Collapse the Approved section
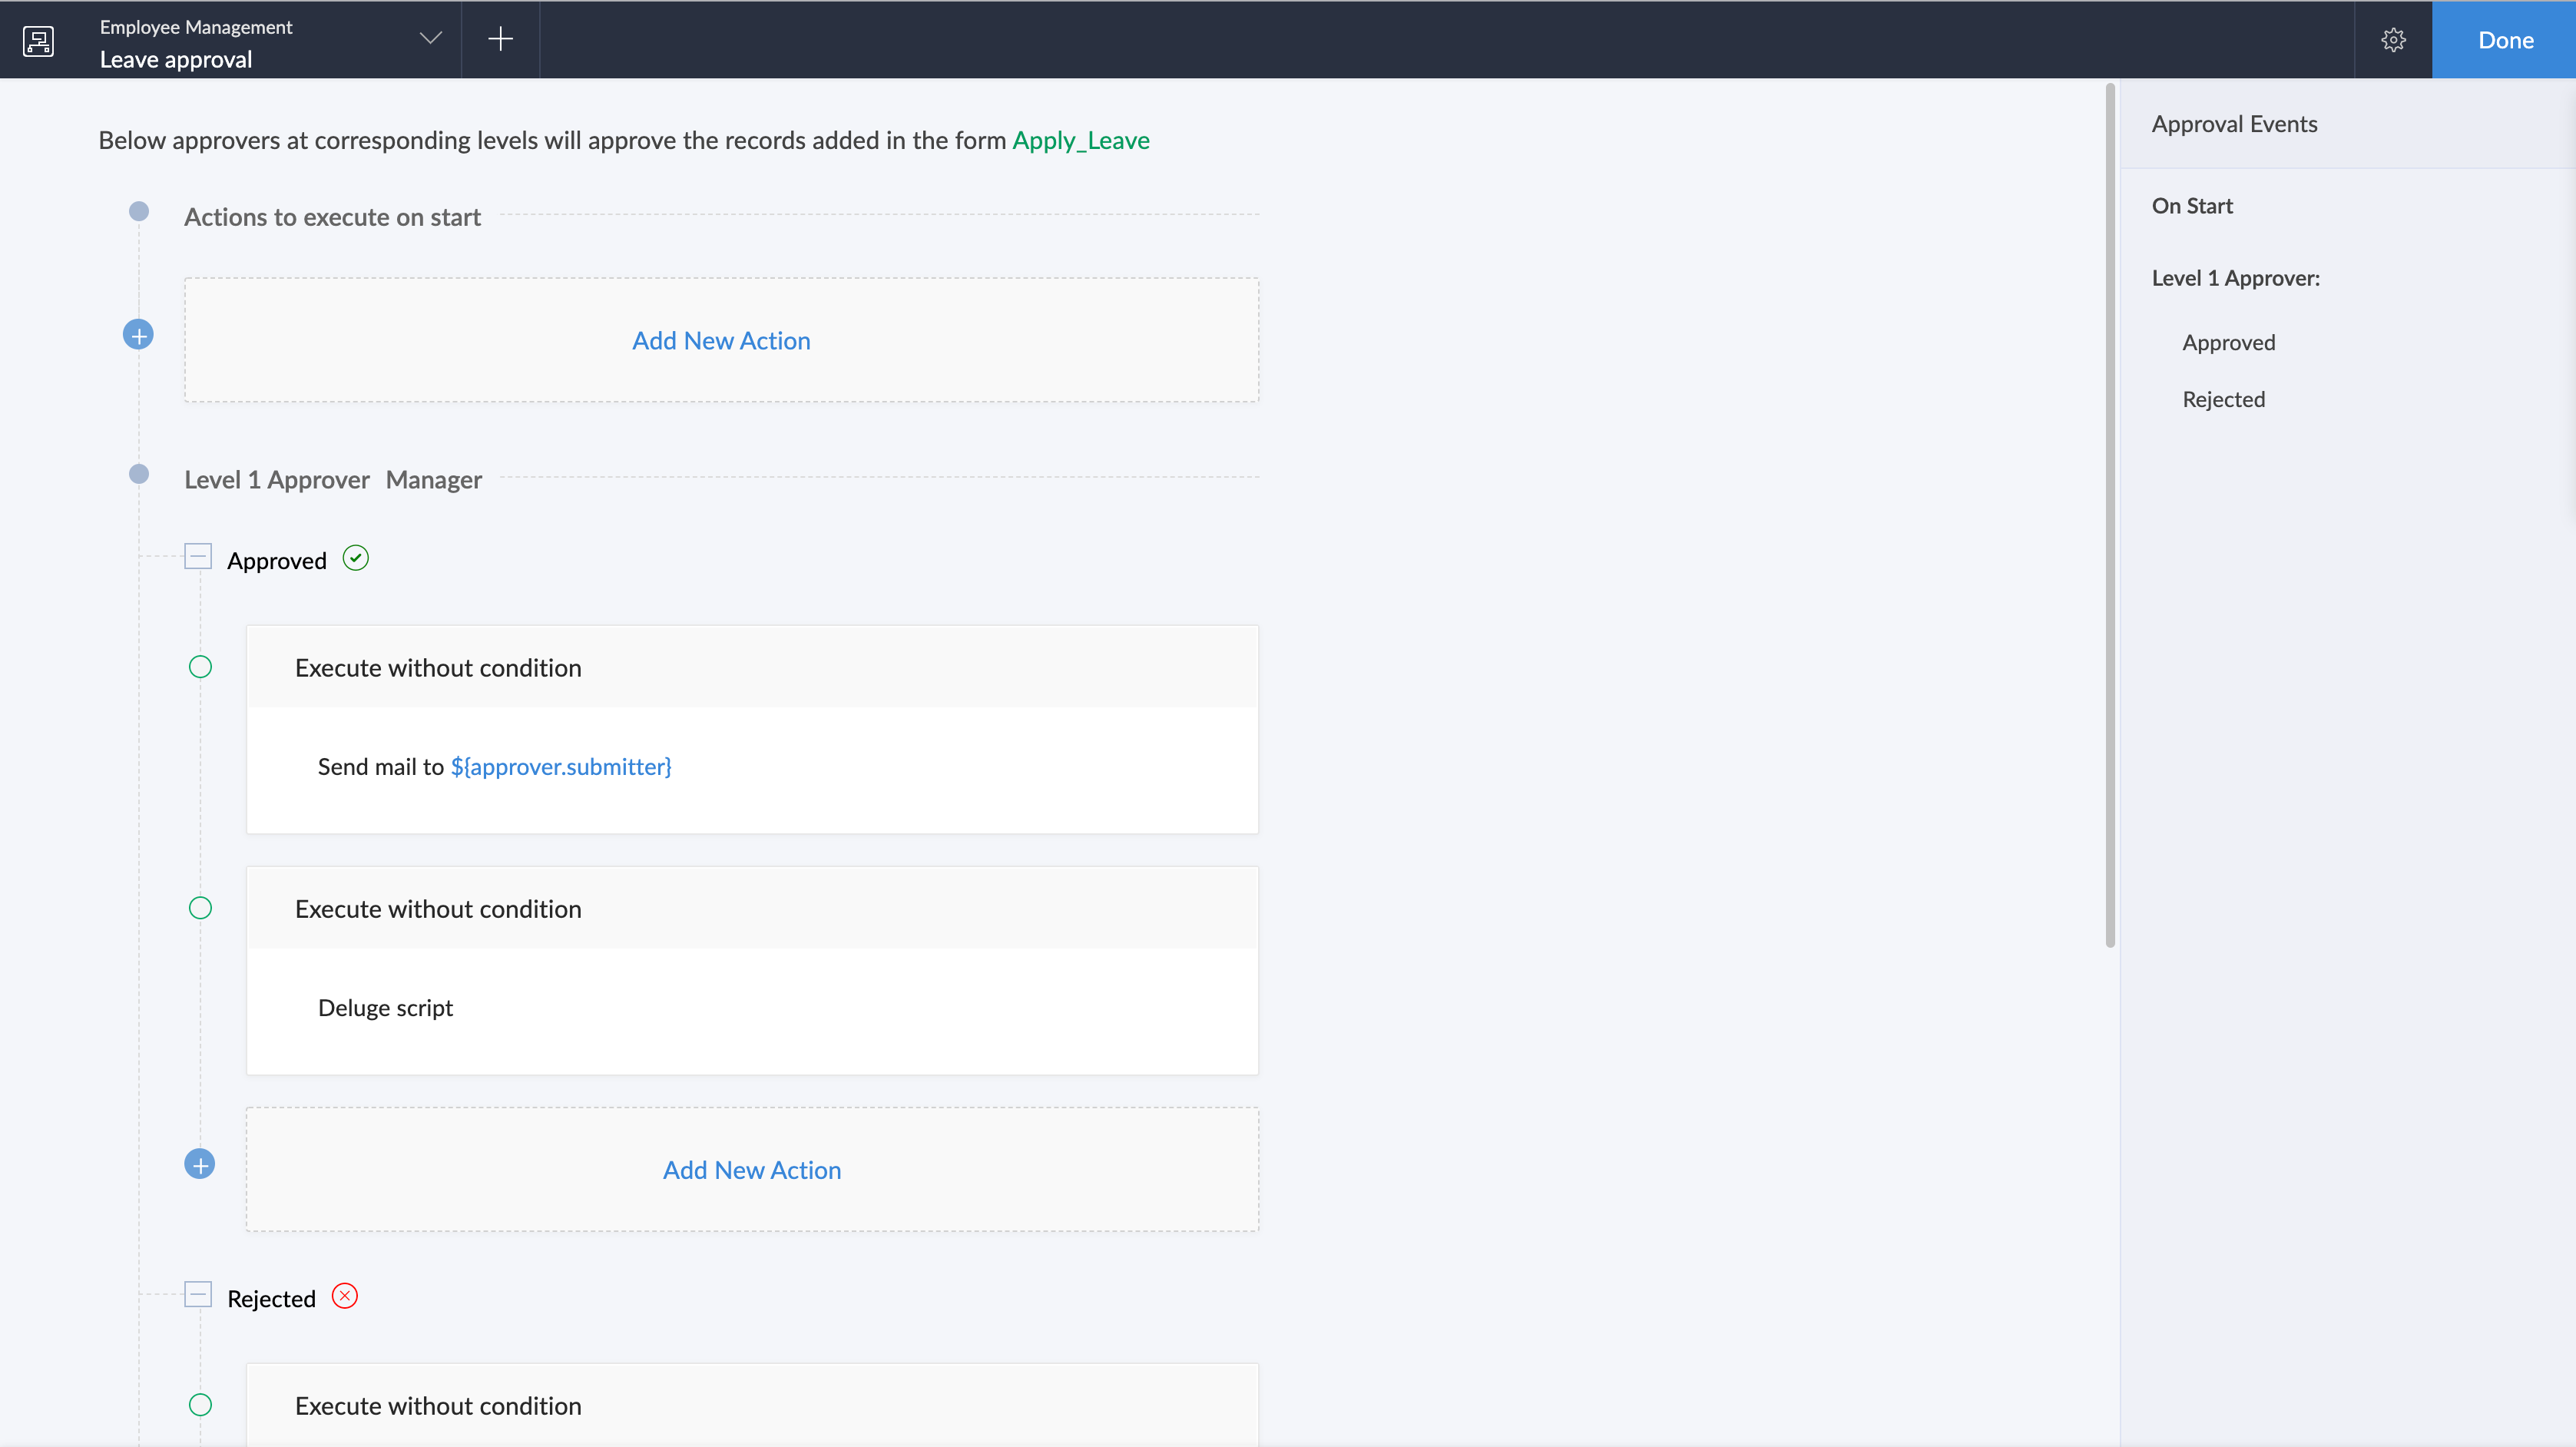 pyautogui.click(x=198, y=557)
